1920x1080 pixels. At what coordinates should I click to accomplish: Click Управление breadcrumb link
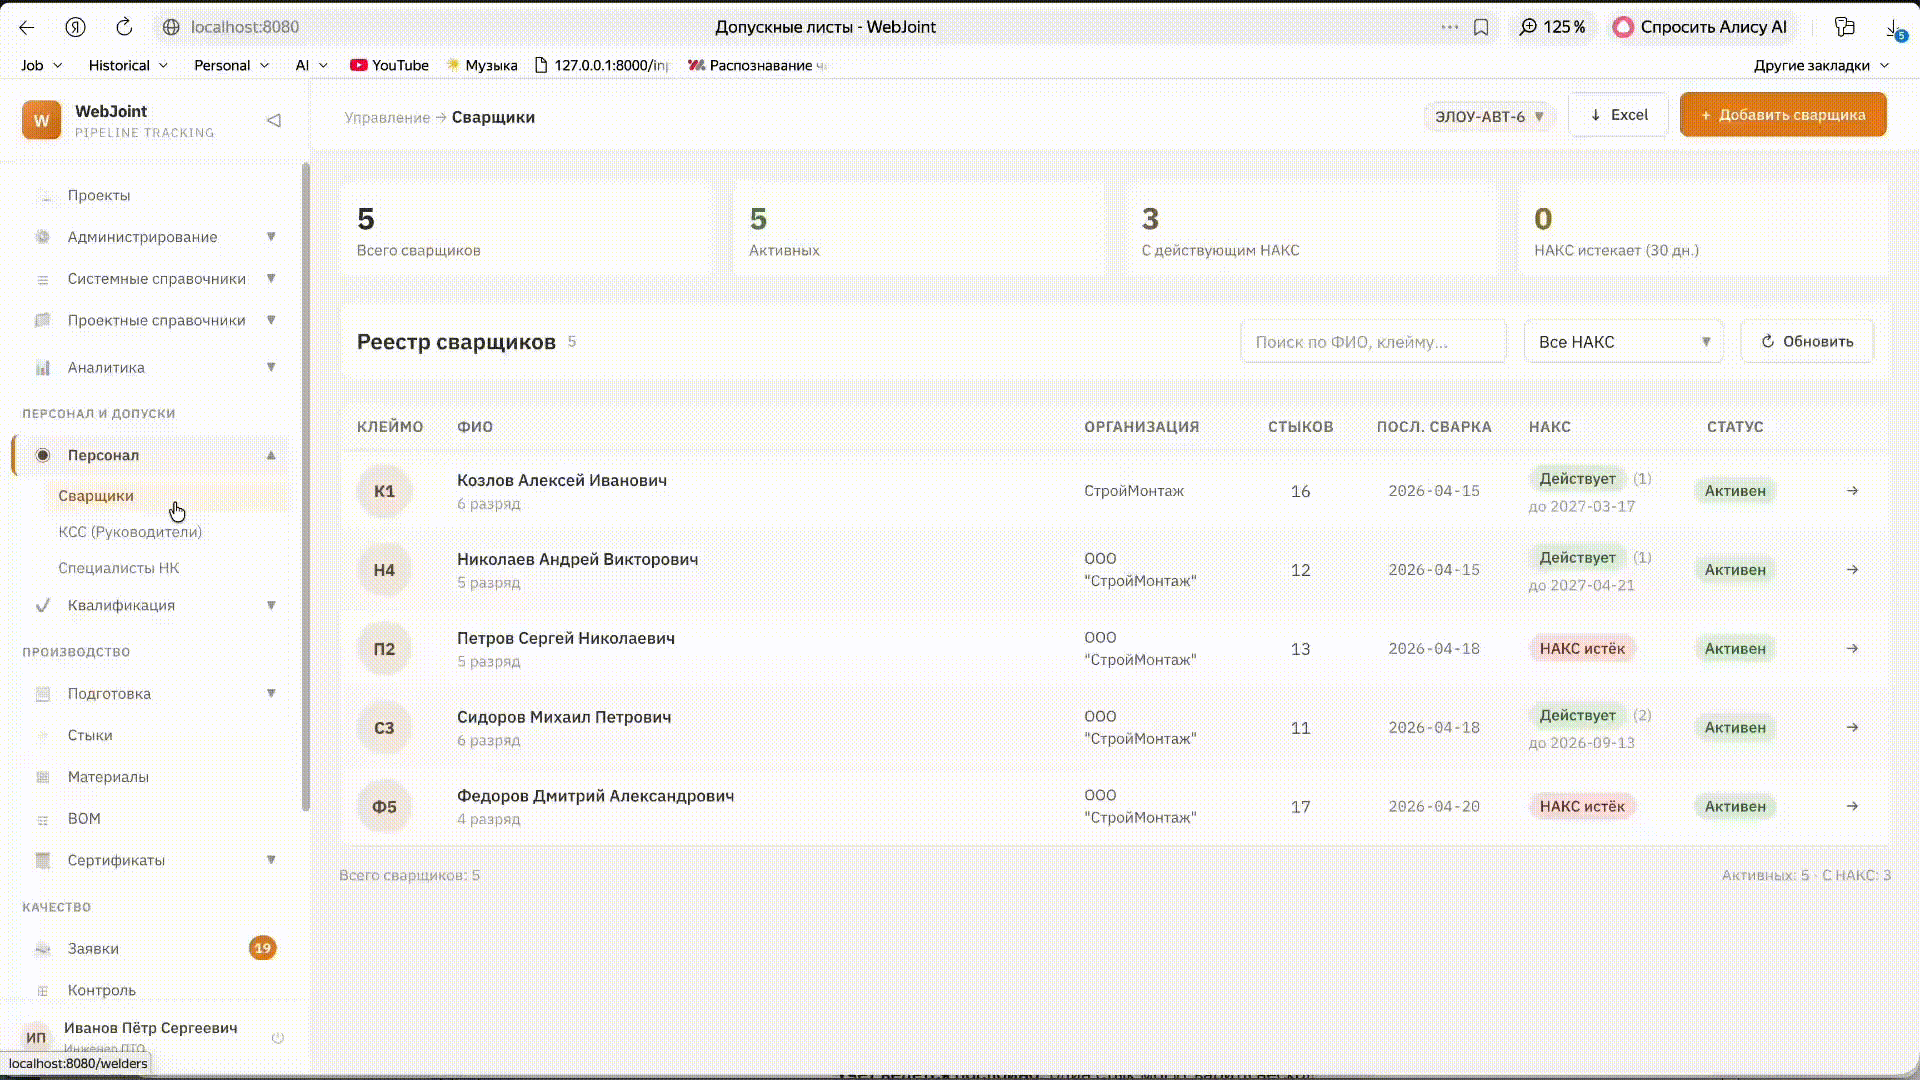[x=387, y=118]
